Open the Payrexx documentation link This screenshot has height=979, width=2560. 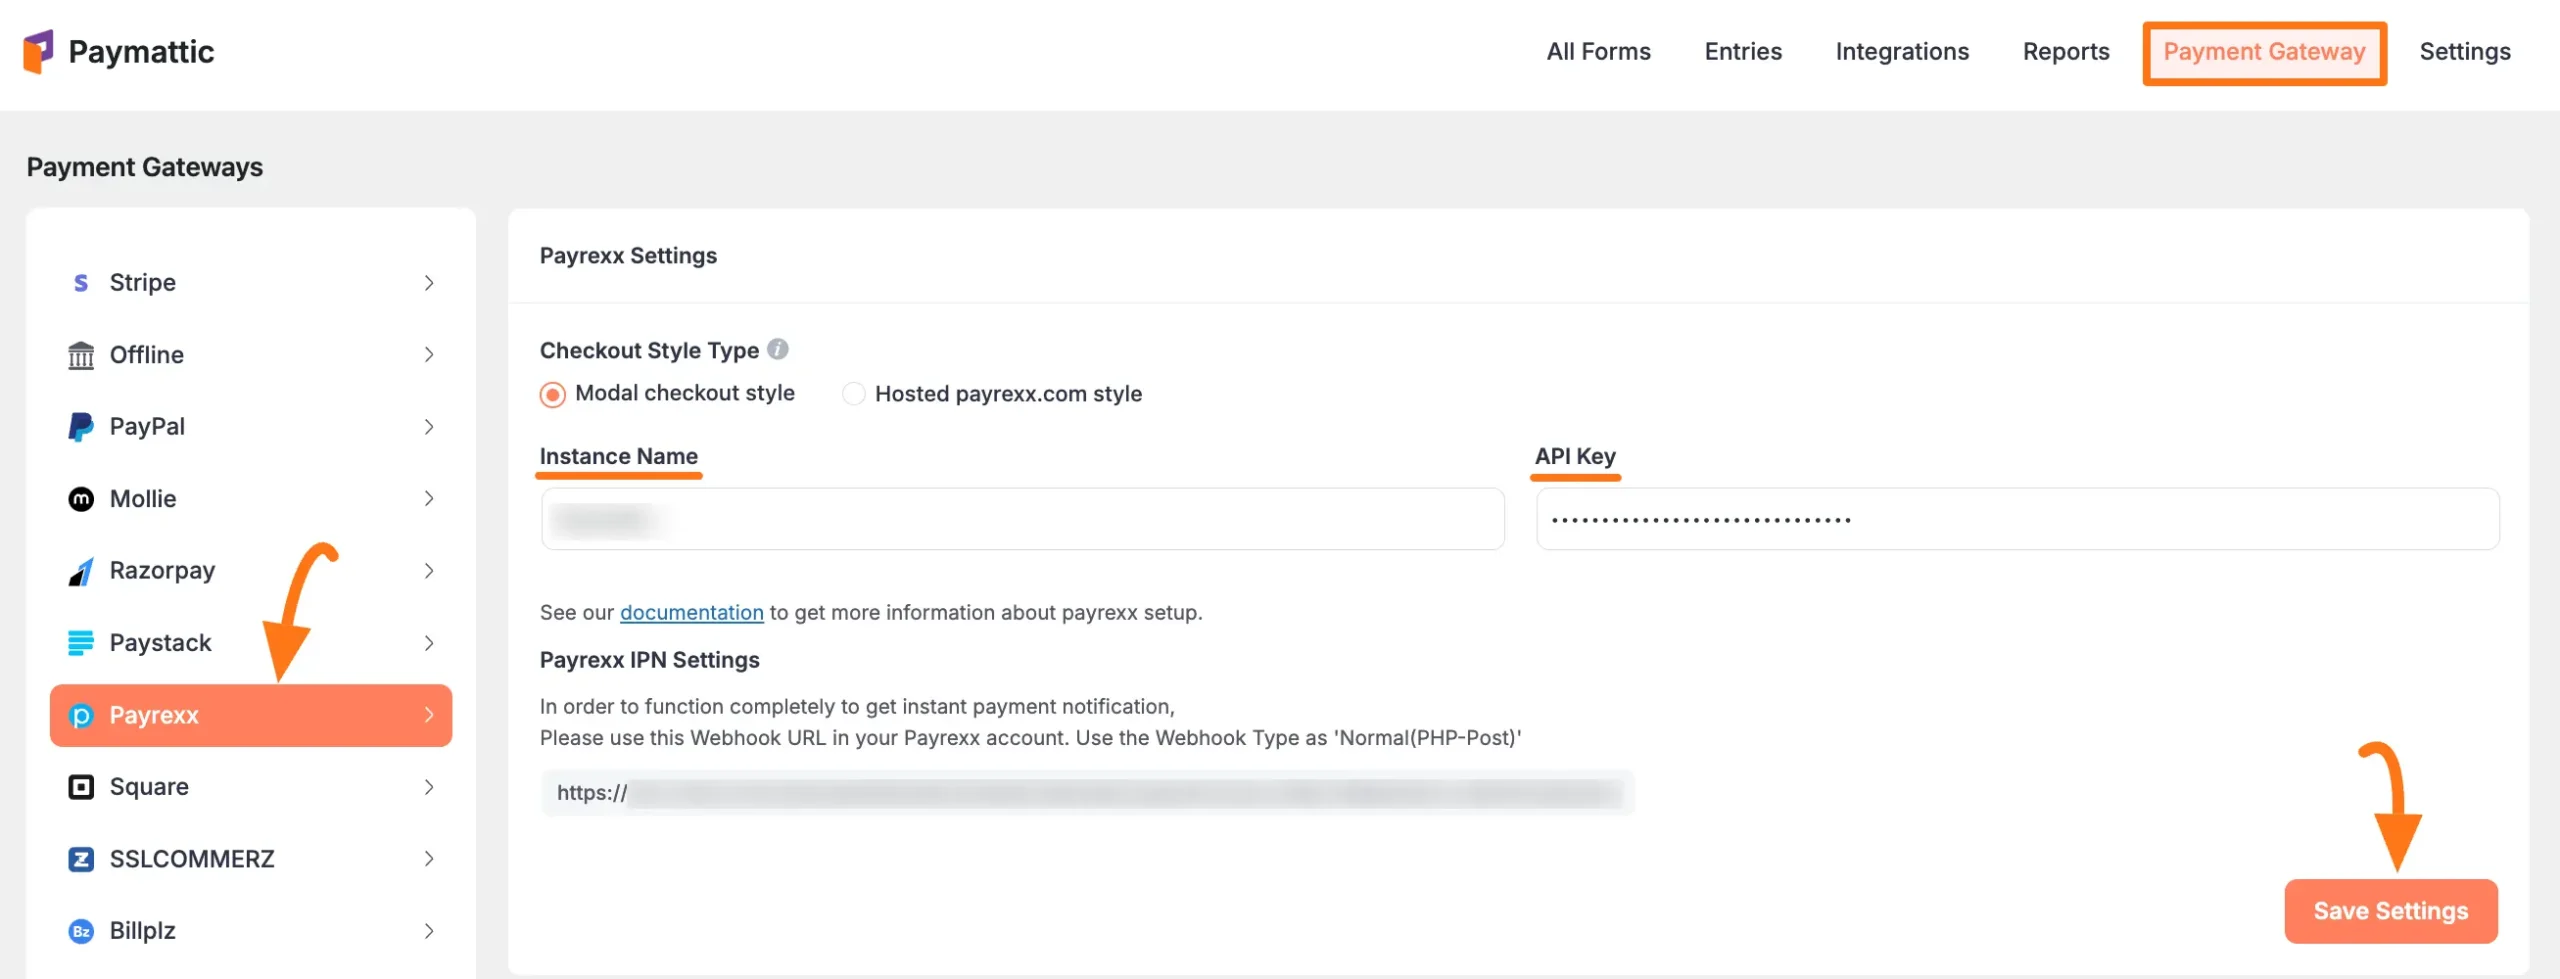pyautogui.click(x=691, y=612)
